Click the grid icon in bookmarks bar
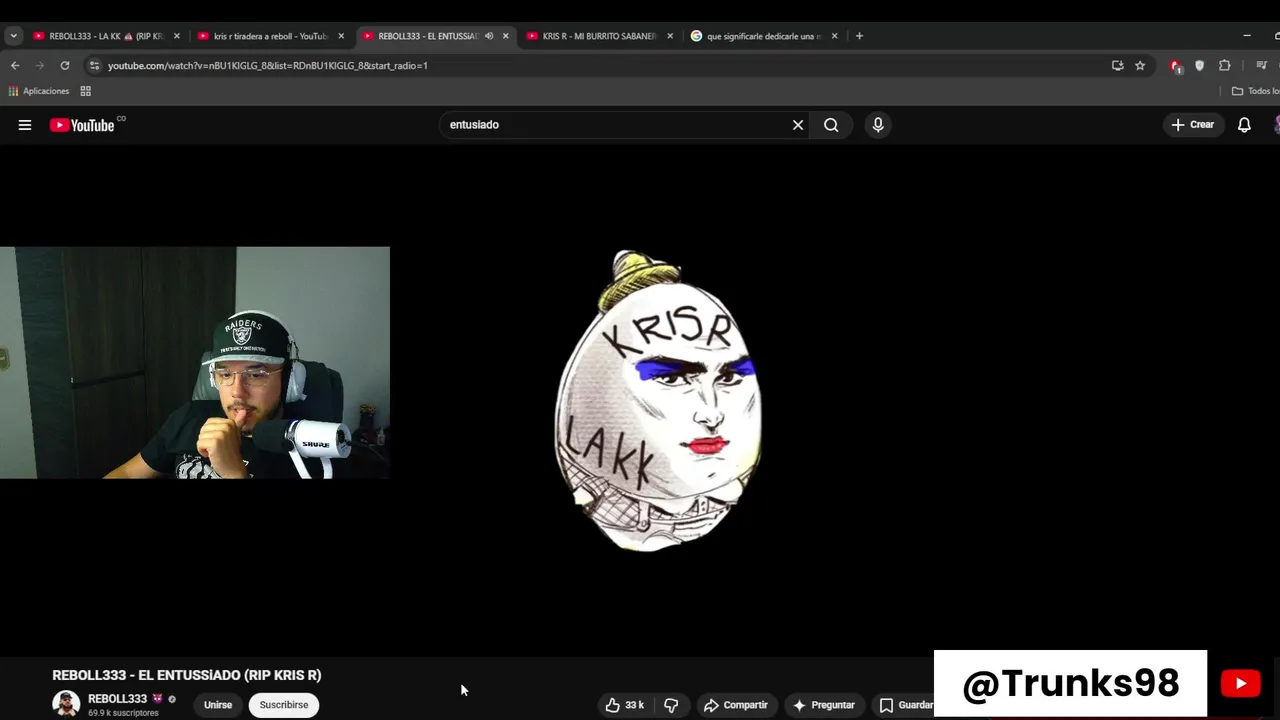 click(85, 91)
